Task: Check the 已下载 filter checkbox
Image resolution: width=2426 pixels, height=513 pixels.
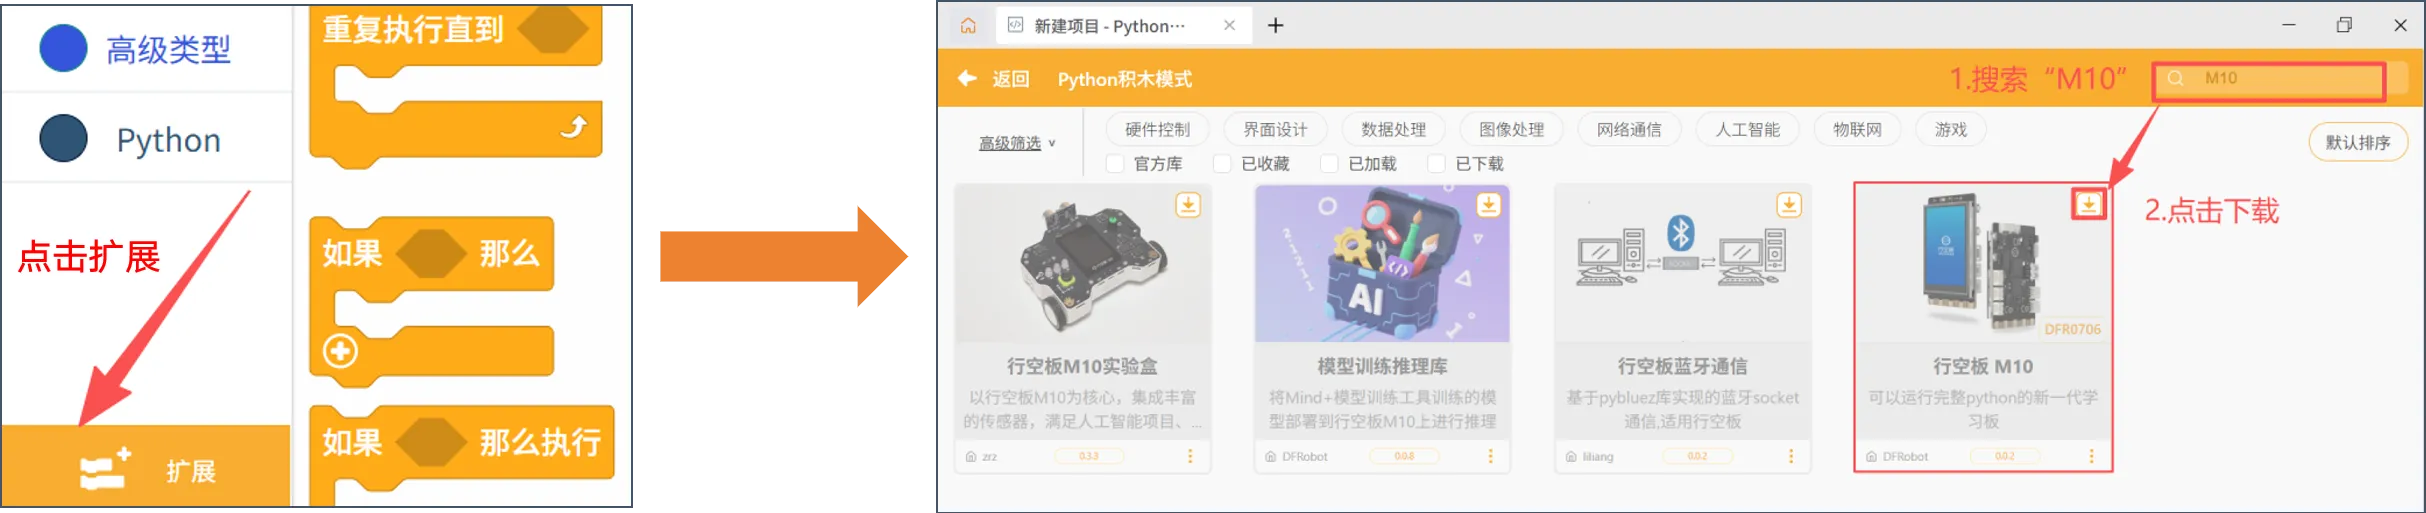Action: (1436, 163)
